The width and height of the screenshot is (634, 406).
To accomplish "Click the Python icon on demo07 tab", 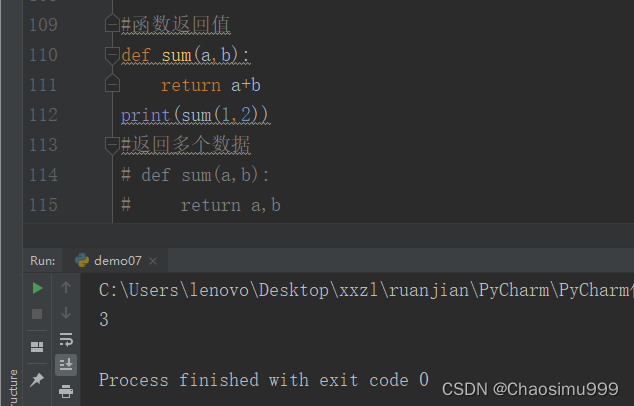I will tap(82, 260).
